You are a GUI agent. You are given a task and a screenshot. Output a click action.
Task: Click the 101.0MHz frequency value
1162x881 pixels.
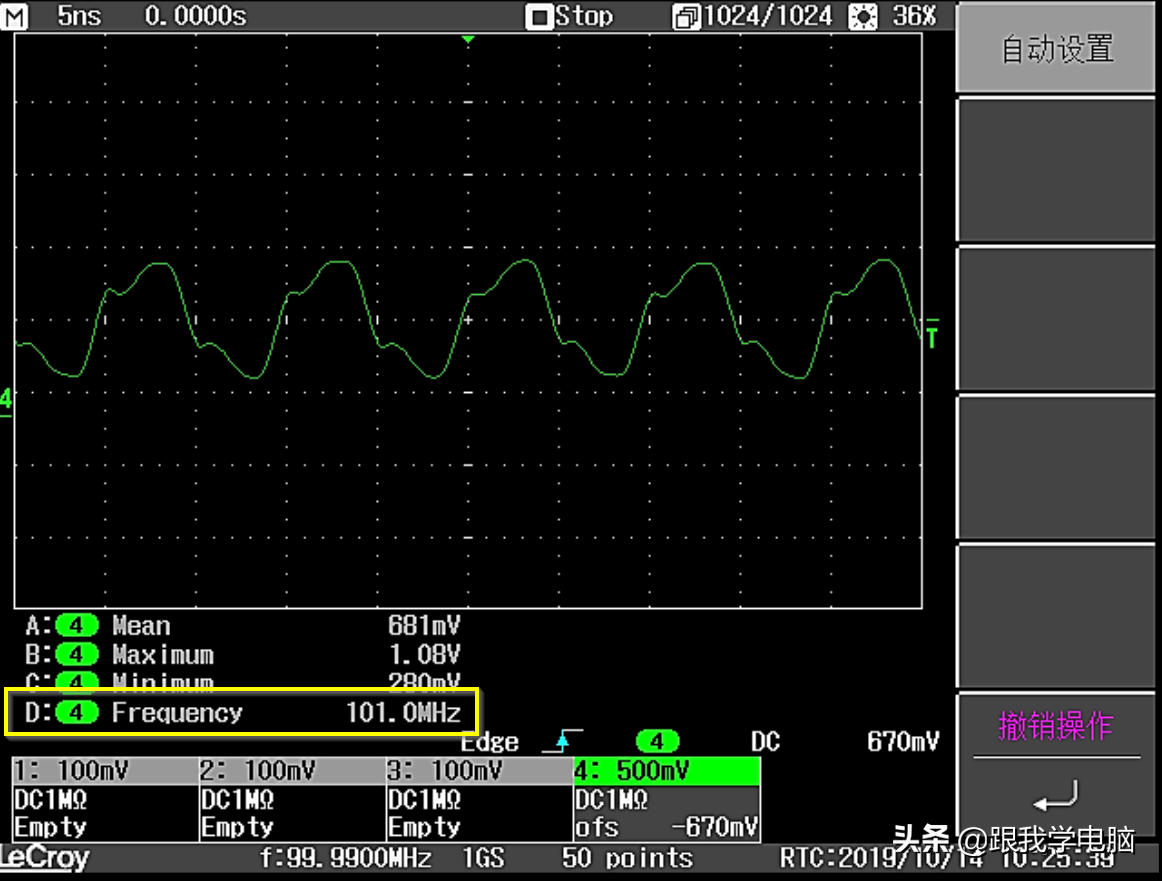(x=403, y=713)
